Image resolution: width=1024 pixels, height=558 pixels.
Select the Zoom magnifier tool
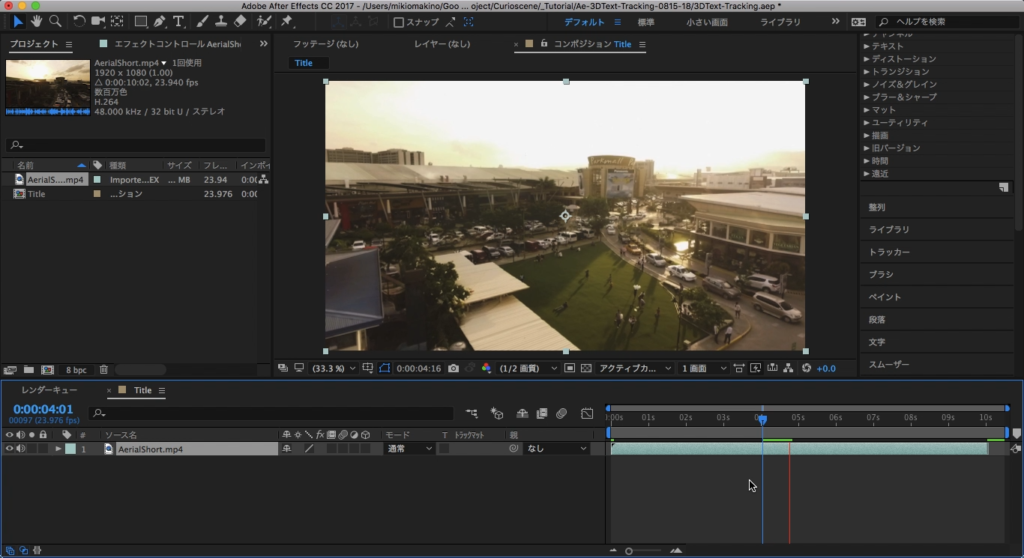[55, 21]
